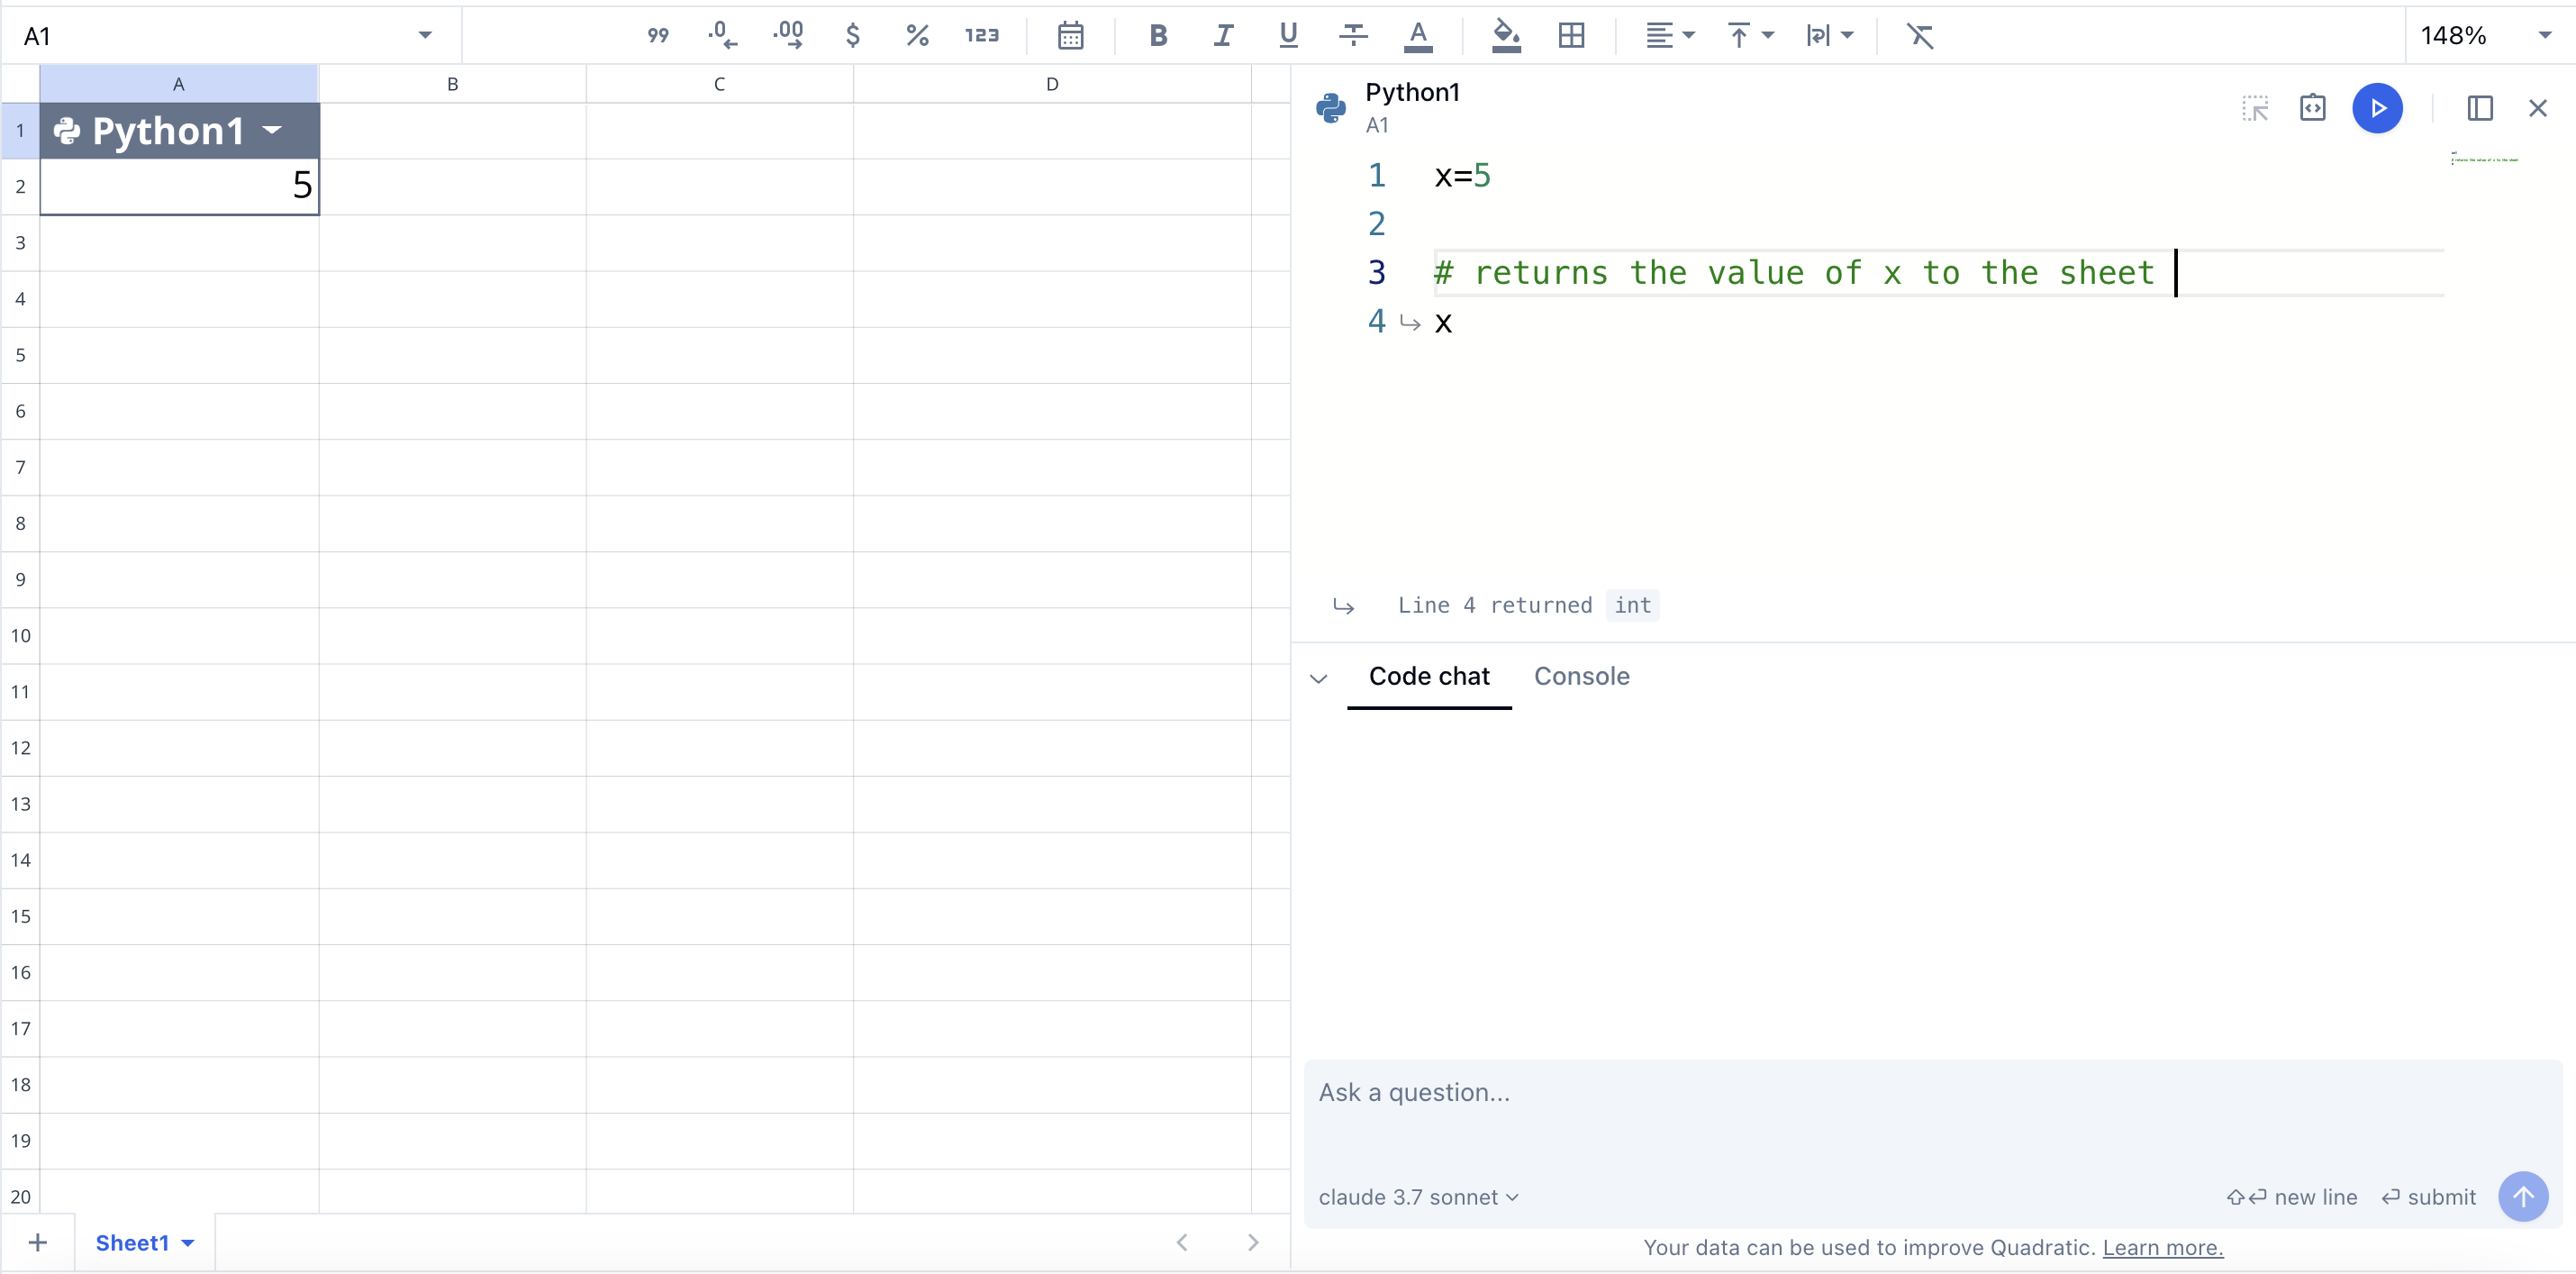Add a new sheet with plus button
This screenshot has width=2576, height=1274.
[38, 1242]
